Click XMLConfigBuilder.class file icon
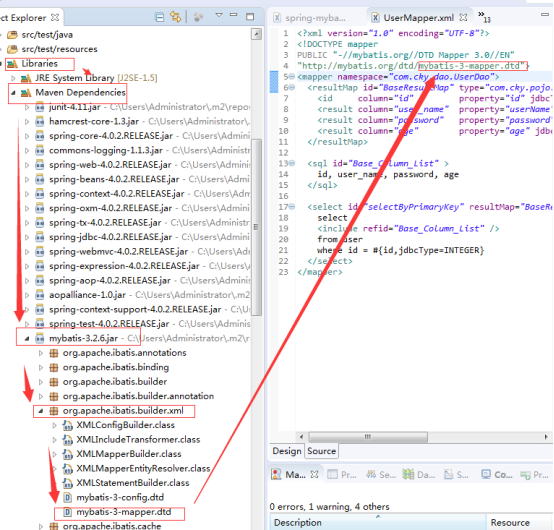This screenshot has width=554, height=530. click(x=67, y=425)
